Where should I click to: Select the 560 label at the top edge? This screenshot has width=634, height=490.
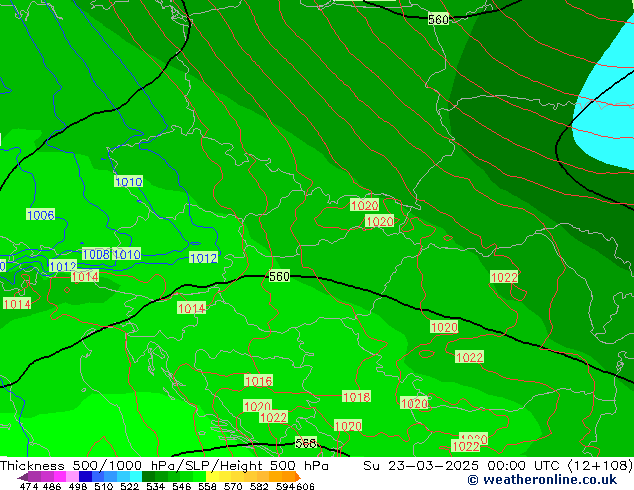point(438,19)
